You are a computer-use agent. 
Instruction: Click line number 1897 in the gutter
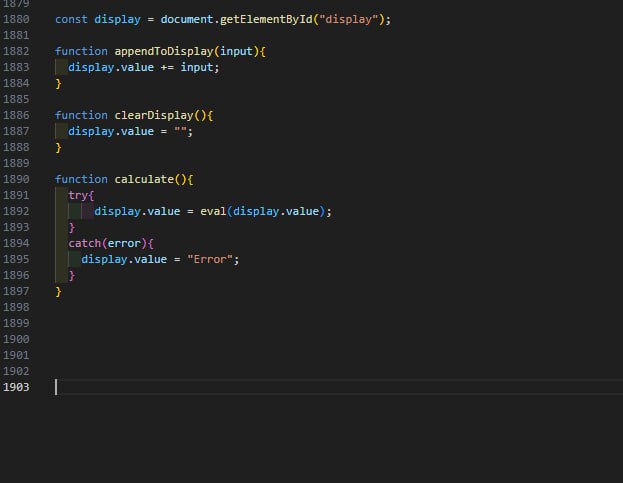click(x=16, y=291)
